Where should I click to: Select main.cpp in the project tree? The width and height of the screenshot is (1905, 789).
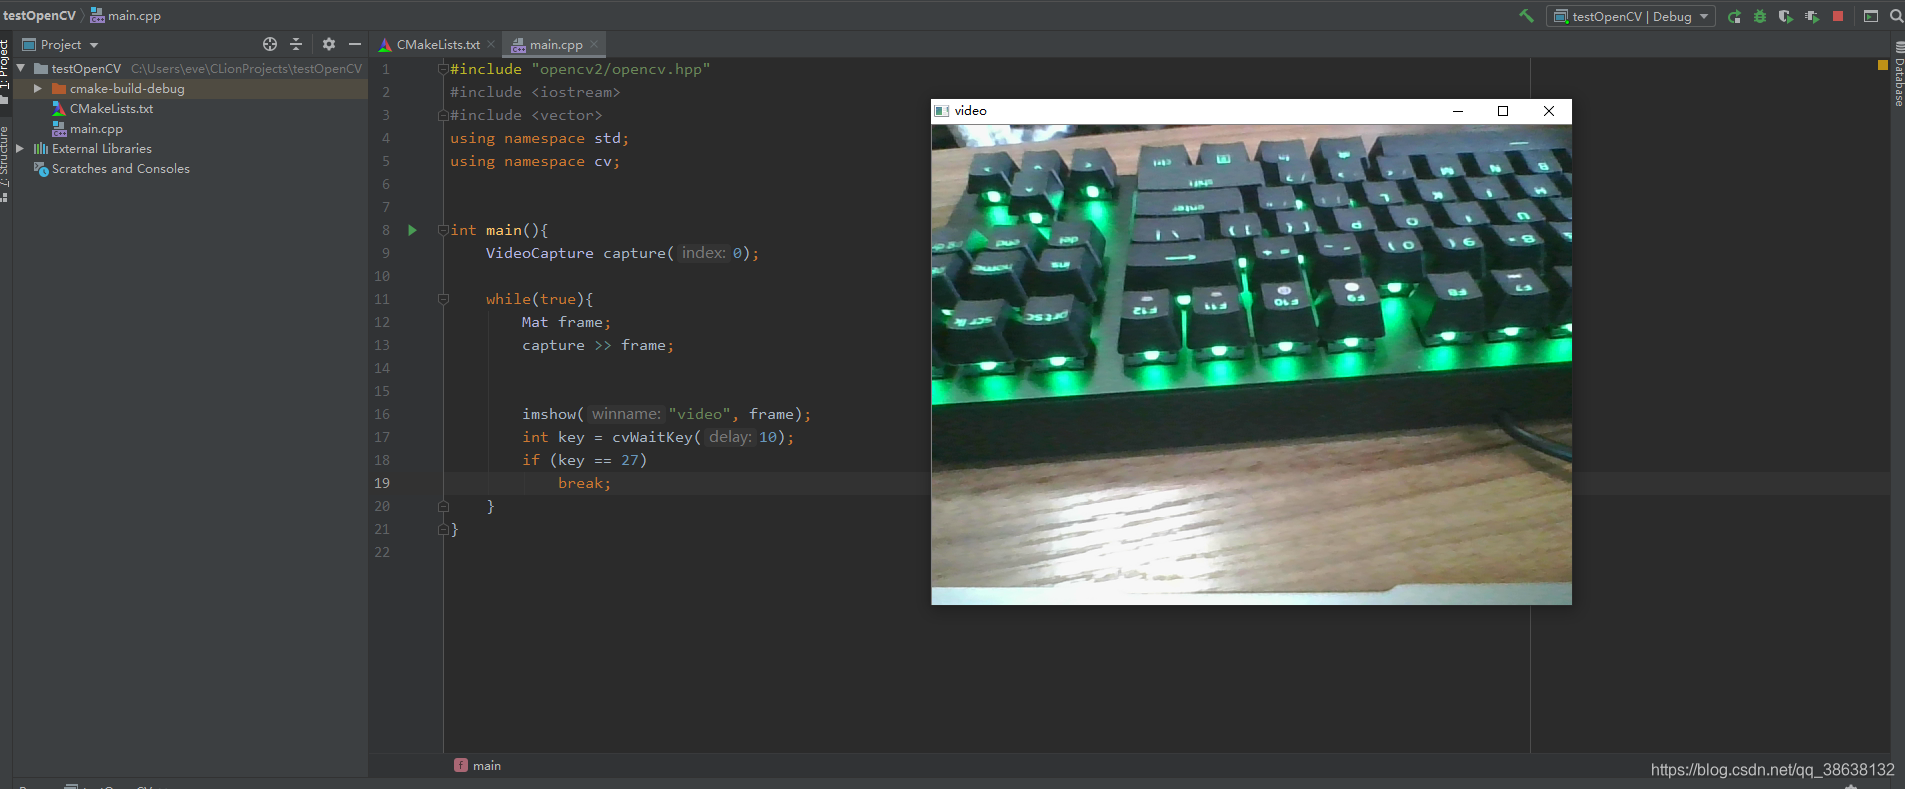[x=96, y=128]
